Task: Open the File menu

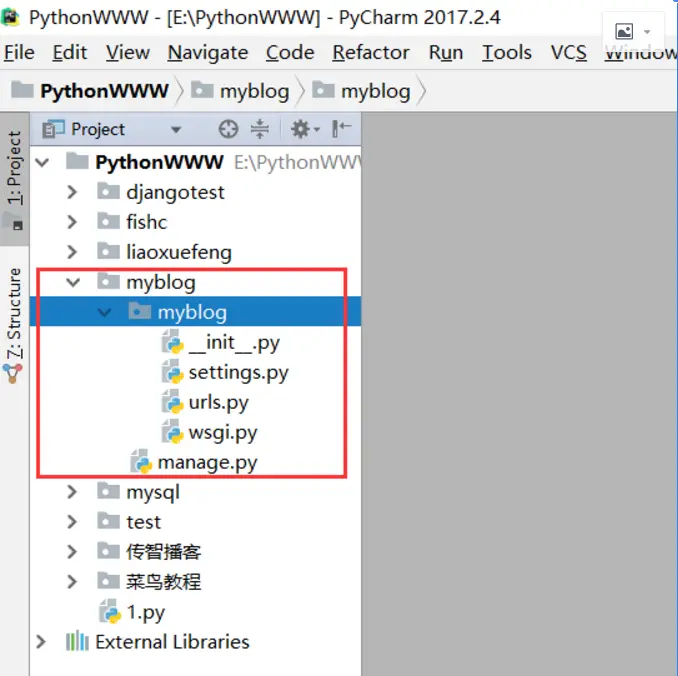Action: [19, 52]
